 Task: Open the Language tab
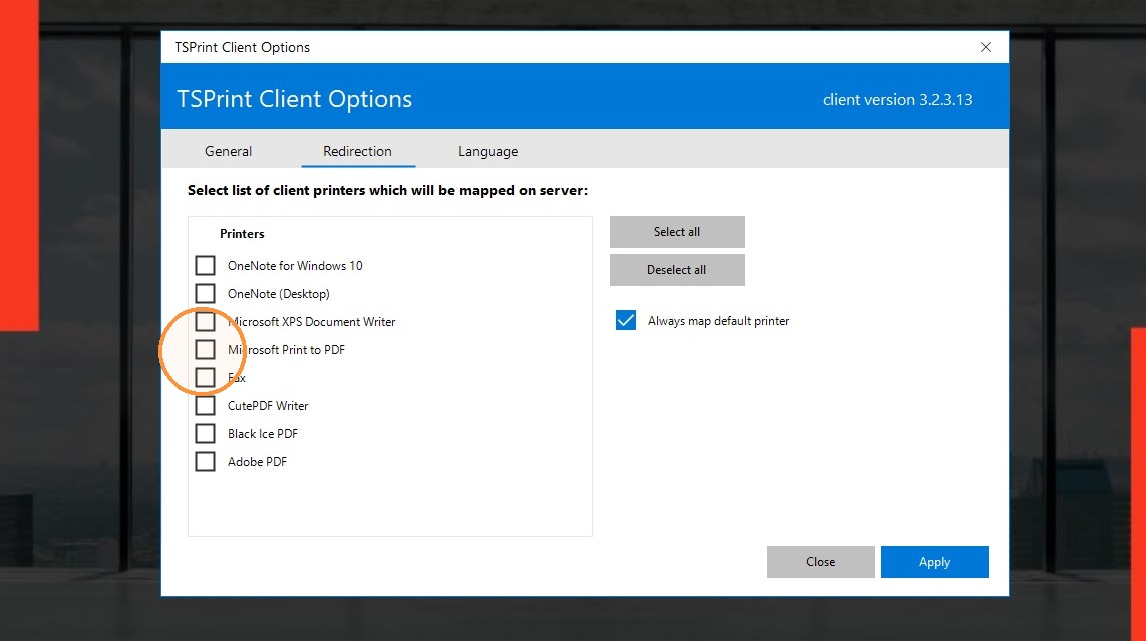click(x=487, y=151)
